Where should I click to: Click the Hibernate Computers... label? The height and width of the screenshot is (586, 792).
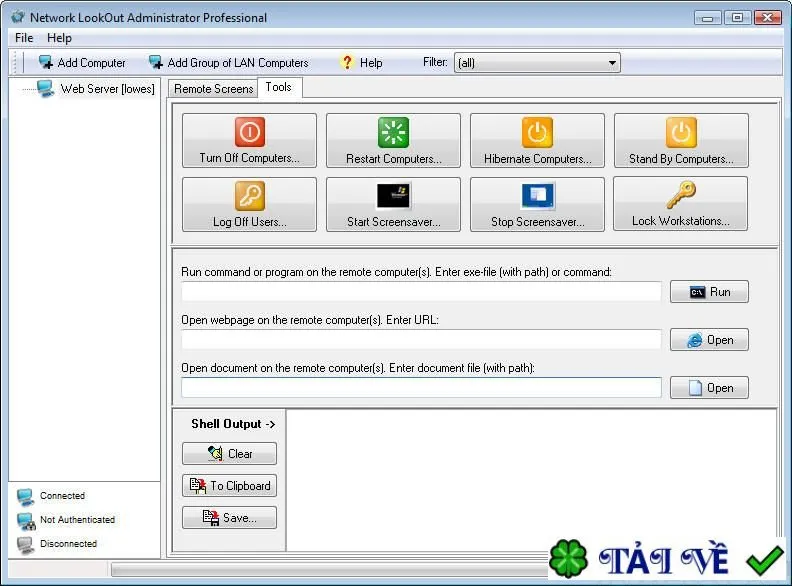click(x=537, y=159)
